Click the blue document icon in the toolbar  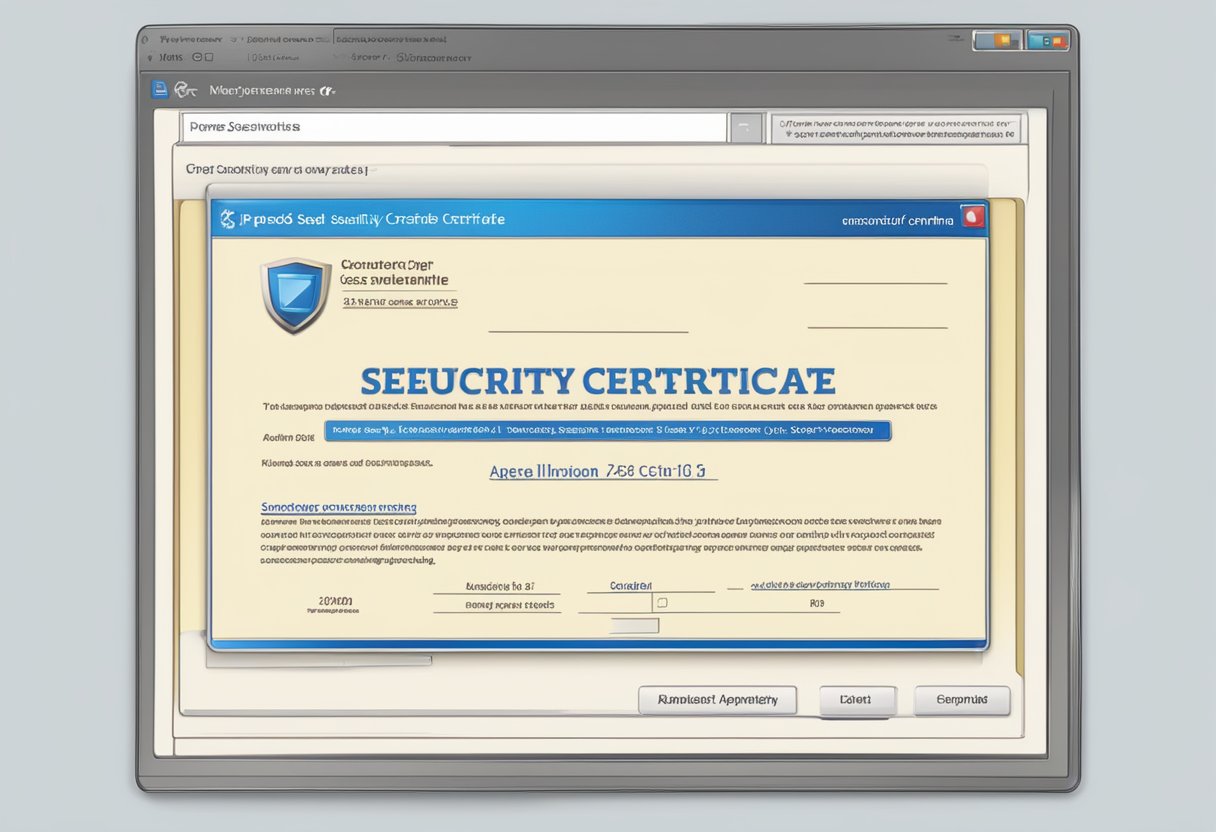coord(158,90)
